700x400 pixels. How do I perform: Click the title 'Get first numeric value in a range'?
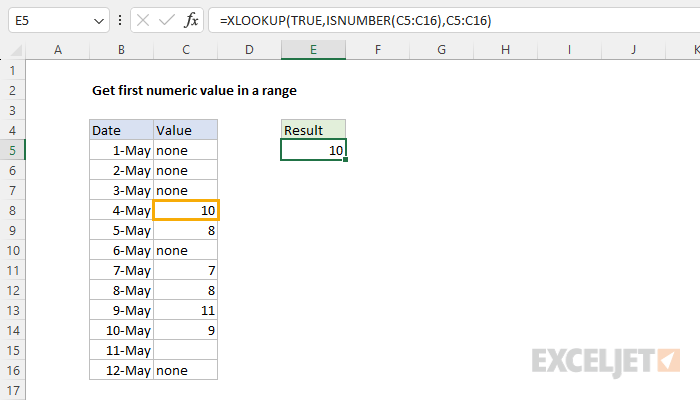click(193, 90)
